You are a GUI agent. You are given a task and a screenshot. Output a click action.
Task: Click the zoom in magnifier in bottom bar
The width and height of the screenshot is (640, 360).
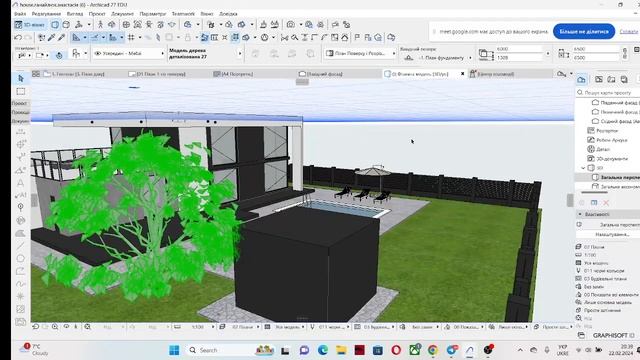55,327
